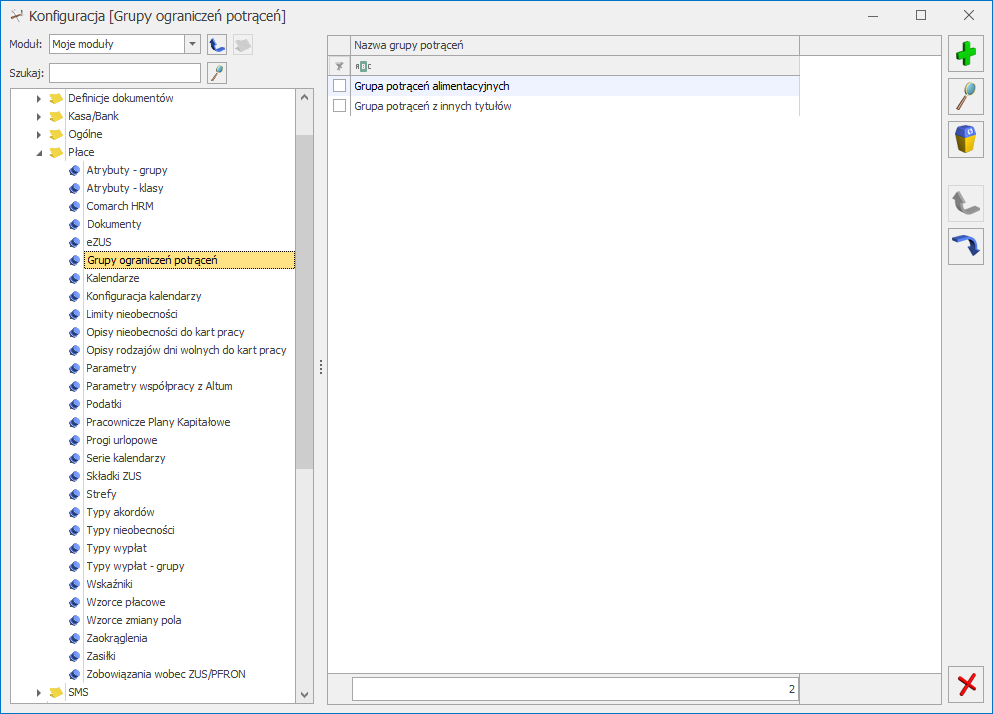The width and height of the screenshot is (993, 714).
Task: Click the filter funnel icon in the table
Action: (339, 66)
